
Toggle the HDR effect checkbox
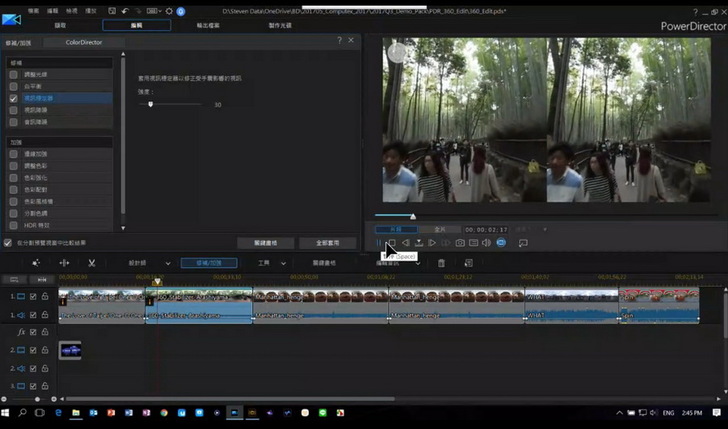click(x=14, y=224)
